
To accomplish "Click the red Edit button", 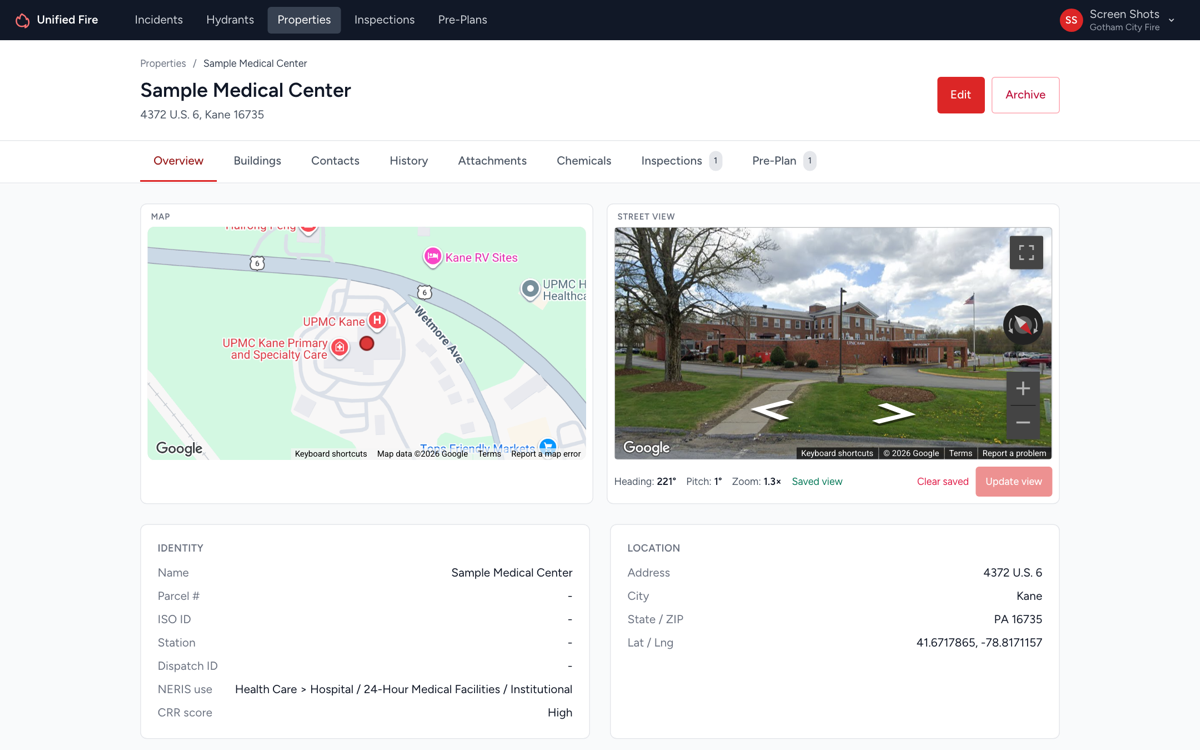I will [x=961, y=95].
